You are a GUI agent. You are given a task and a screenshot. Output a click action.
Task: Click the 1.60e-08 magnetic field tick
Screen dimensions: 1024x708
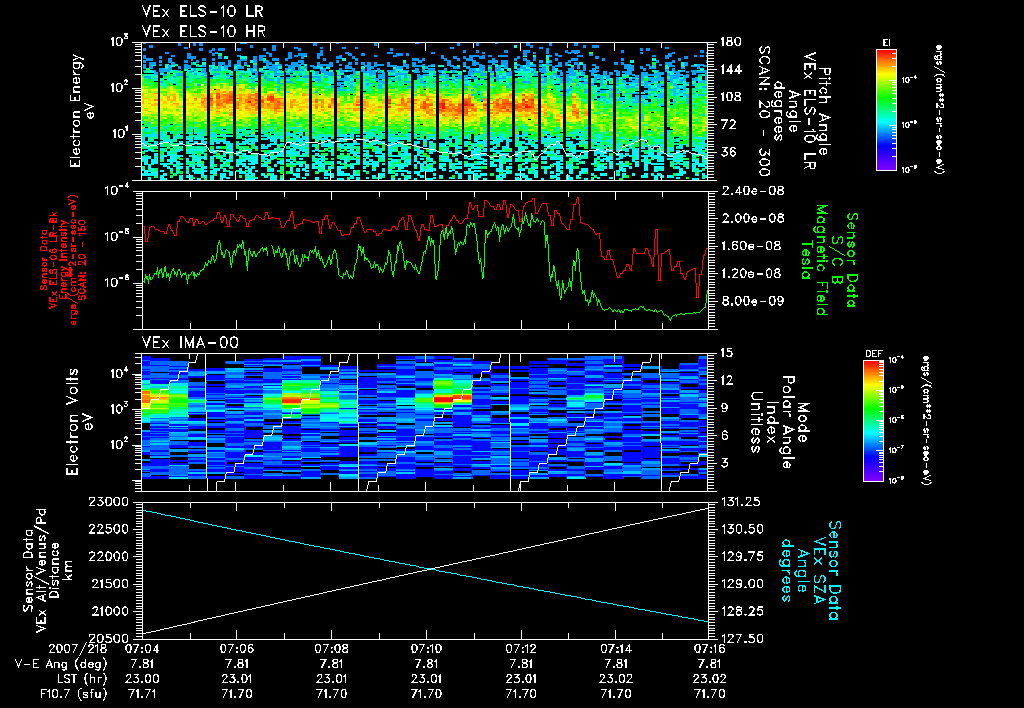point(752,246)
